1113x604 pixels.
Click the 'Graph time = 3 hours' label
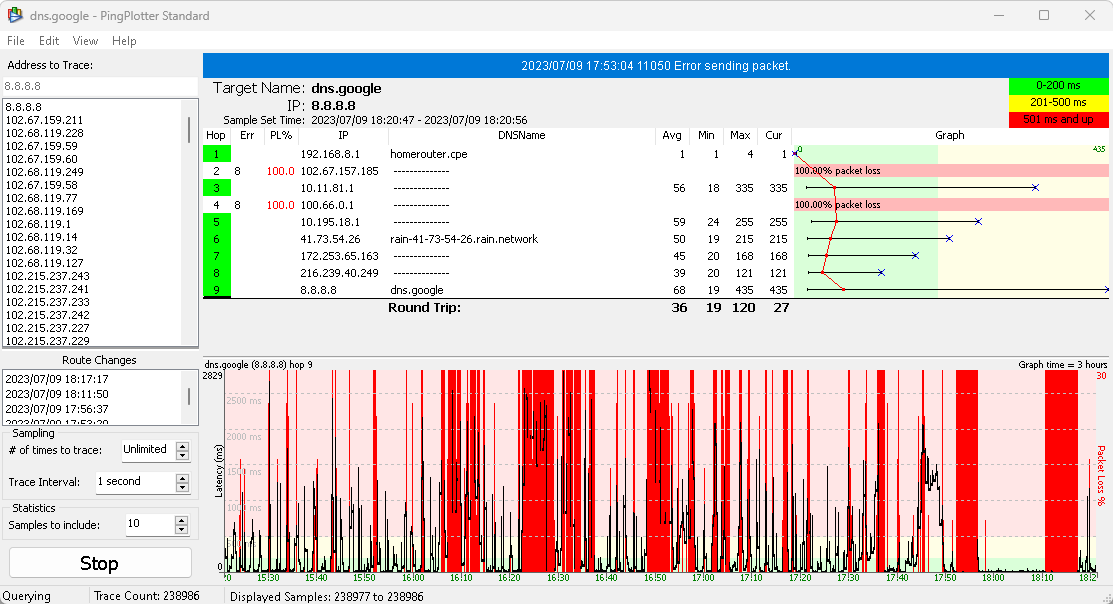point(1063,364)
